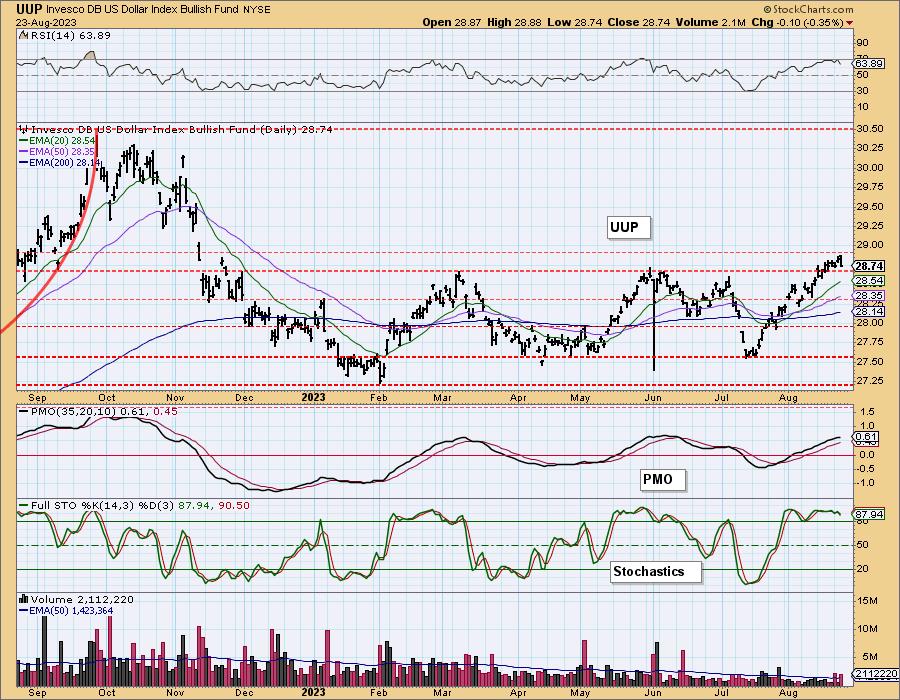Click the StockCharts.com copyright text
This screenshot has height=700, width=900.
coord(808,9)
